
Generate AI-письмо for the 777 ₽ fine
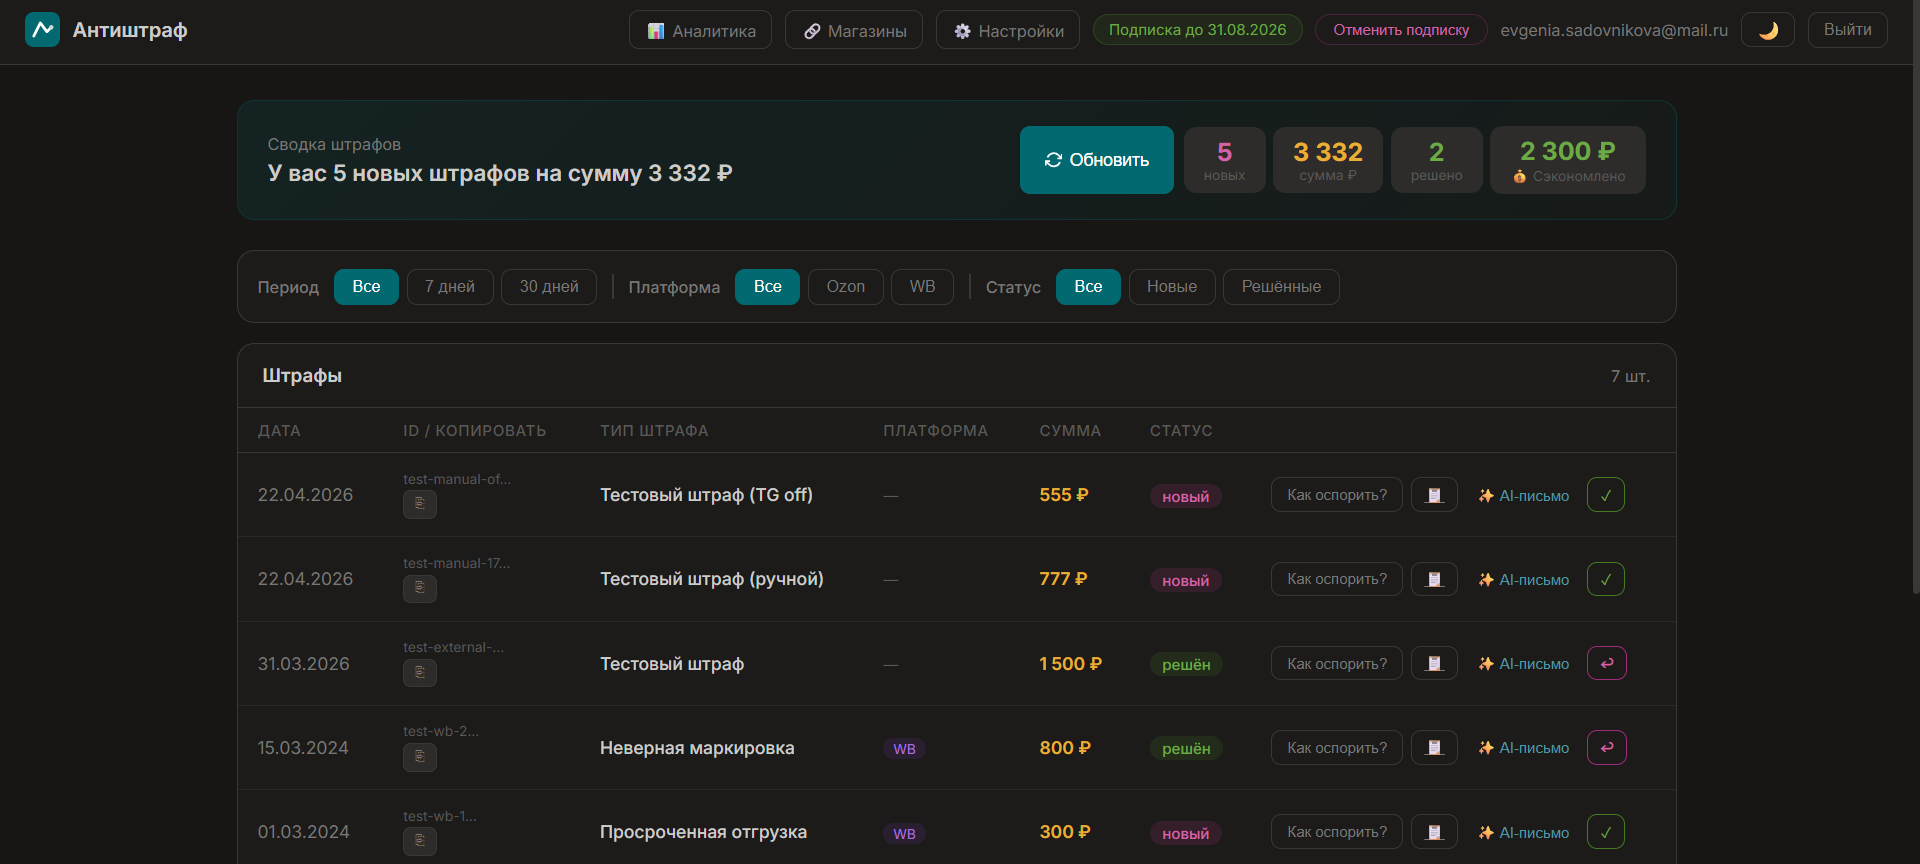coord(1524,580)
